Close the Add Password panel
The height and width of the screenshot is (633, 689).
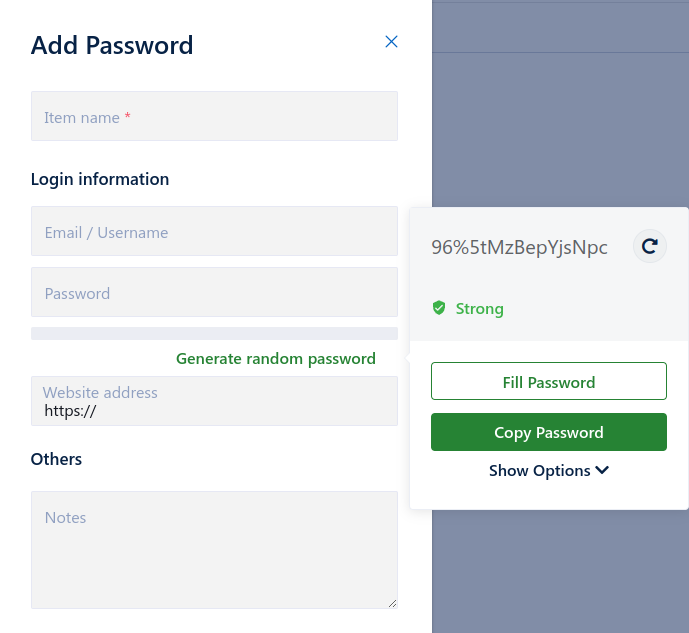click(x=391, y=42)
